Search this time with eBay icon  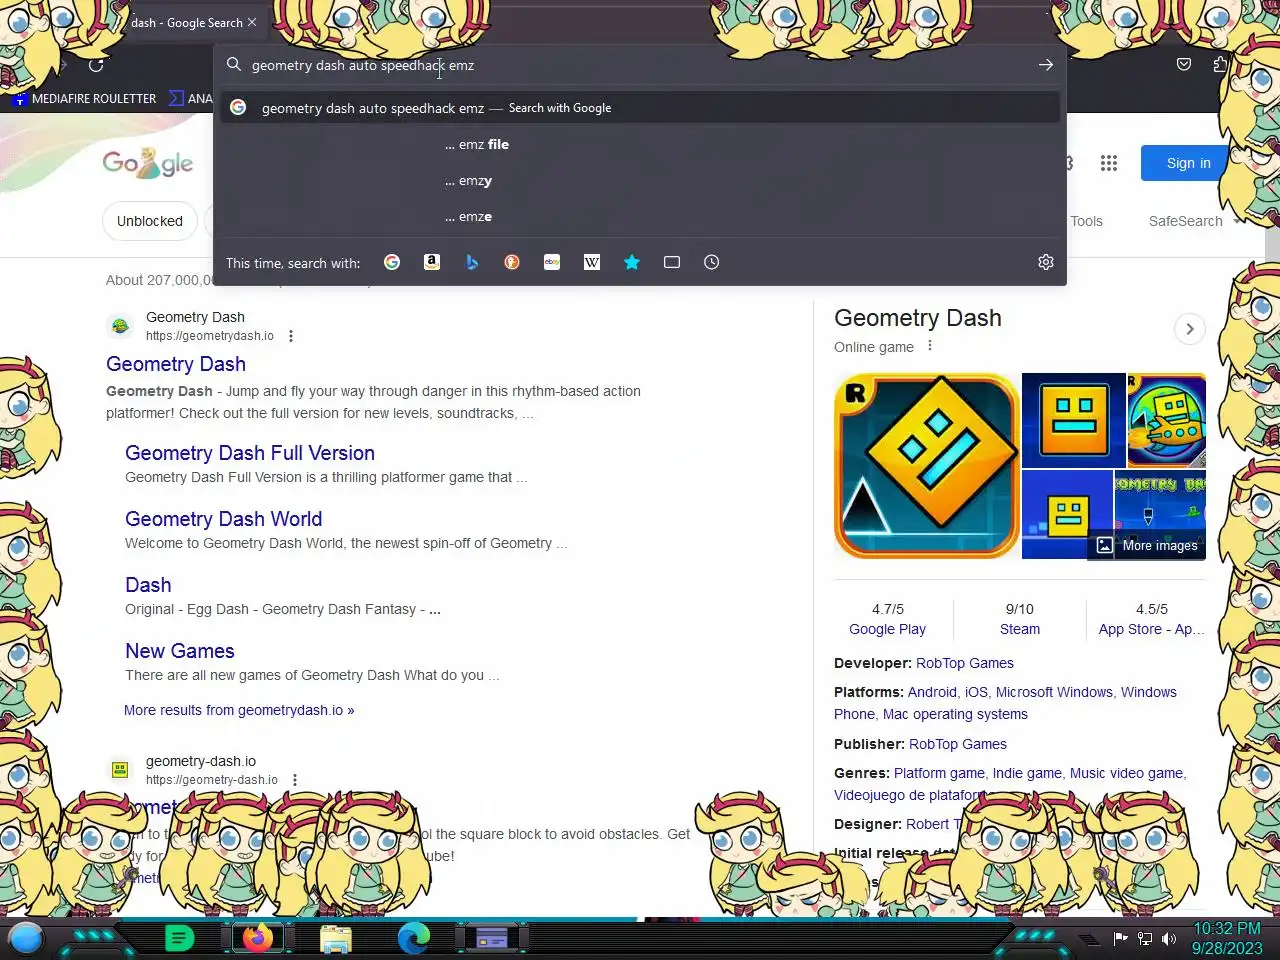(x=552, y=262)
